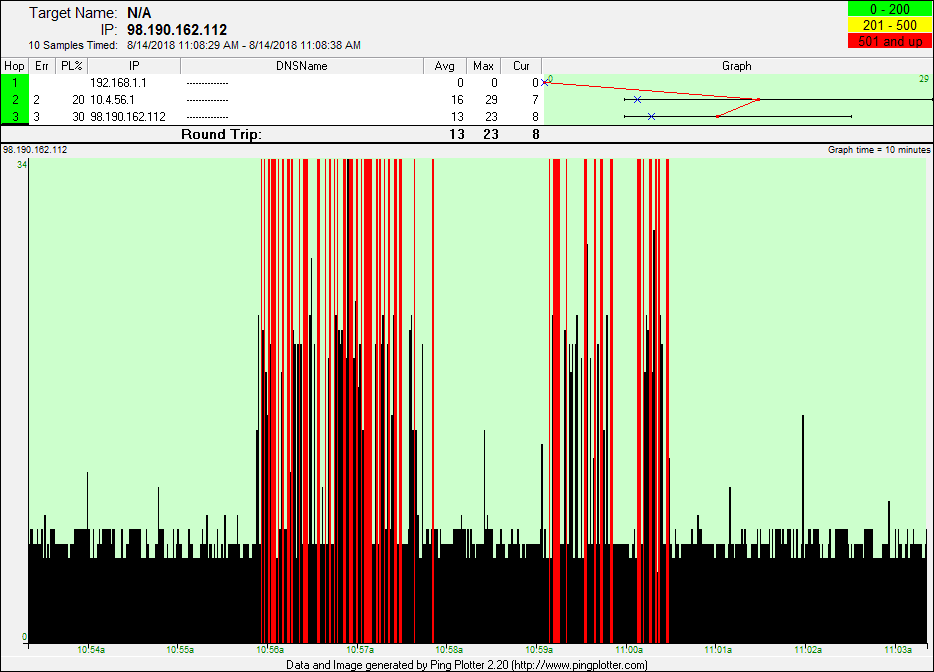Click the Avg column header

click(444, 66)
